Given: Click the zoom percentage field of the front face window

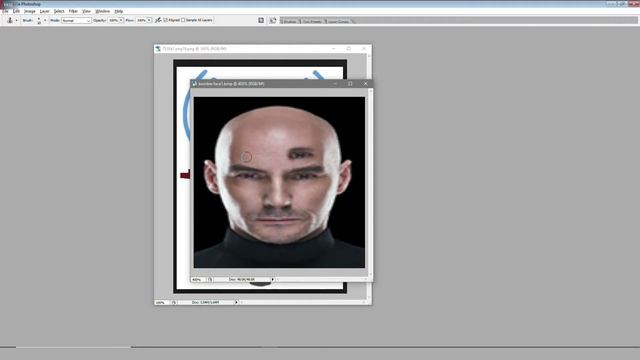Looking at the screenshot, I should tap(198, 280).
